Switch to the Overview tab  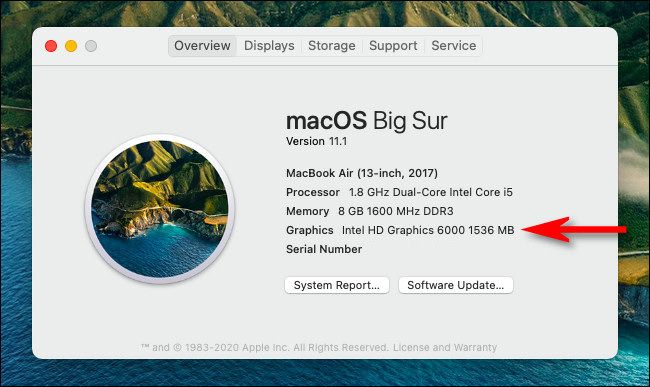click(202, 46)
